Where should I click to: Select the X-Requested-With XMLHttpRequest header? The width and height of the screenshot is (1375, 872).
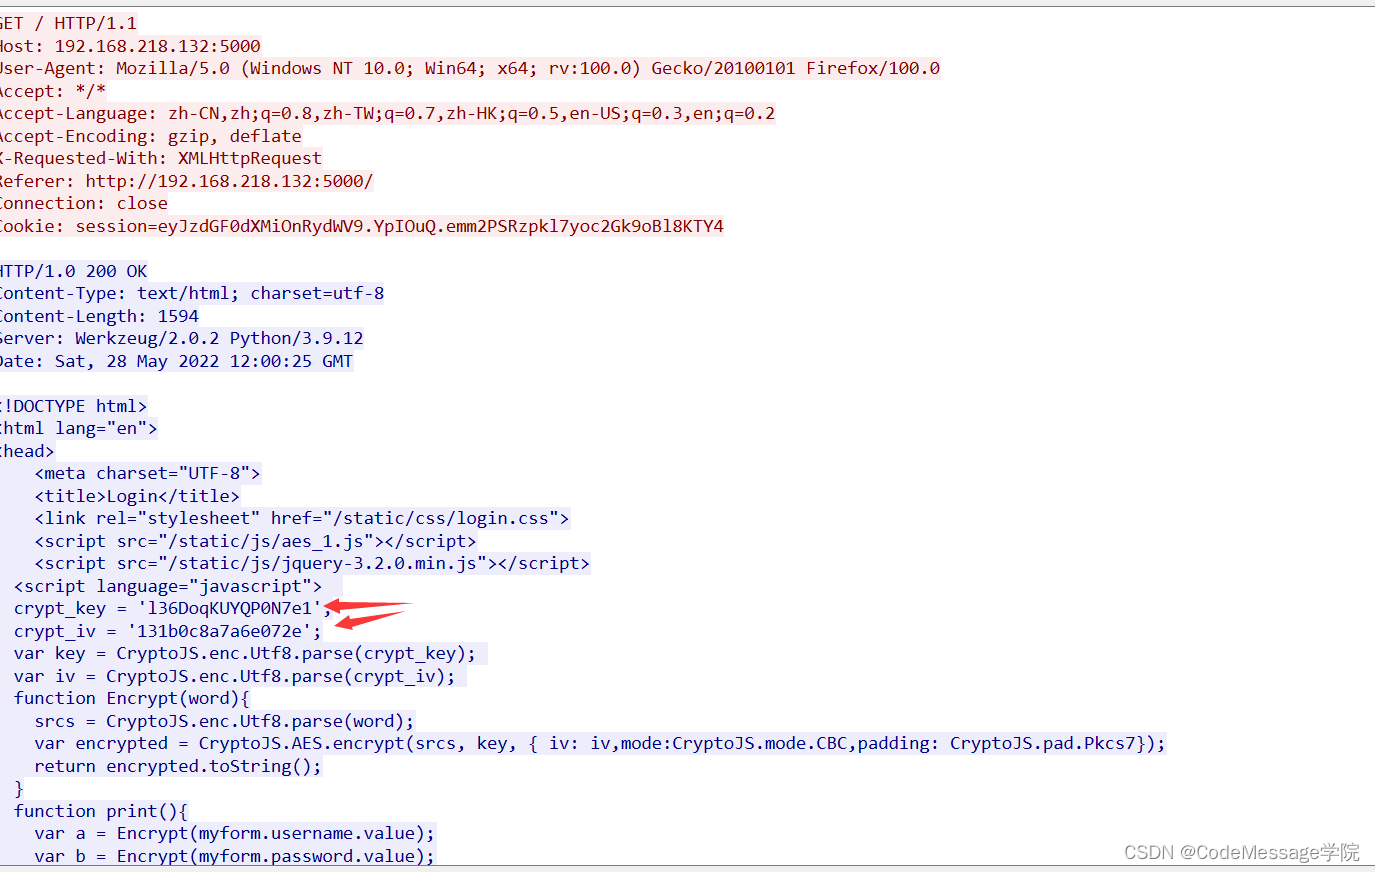coord(161,158)
